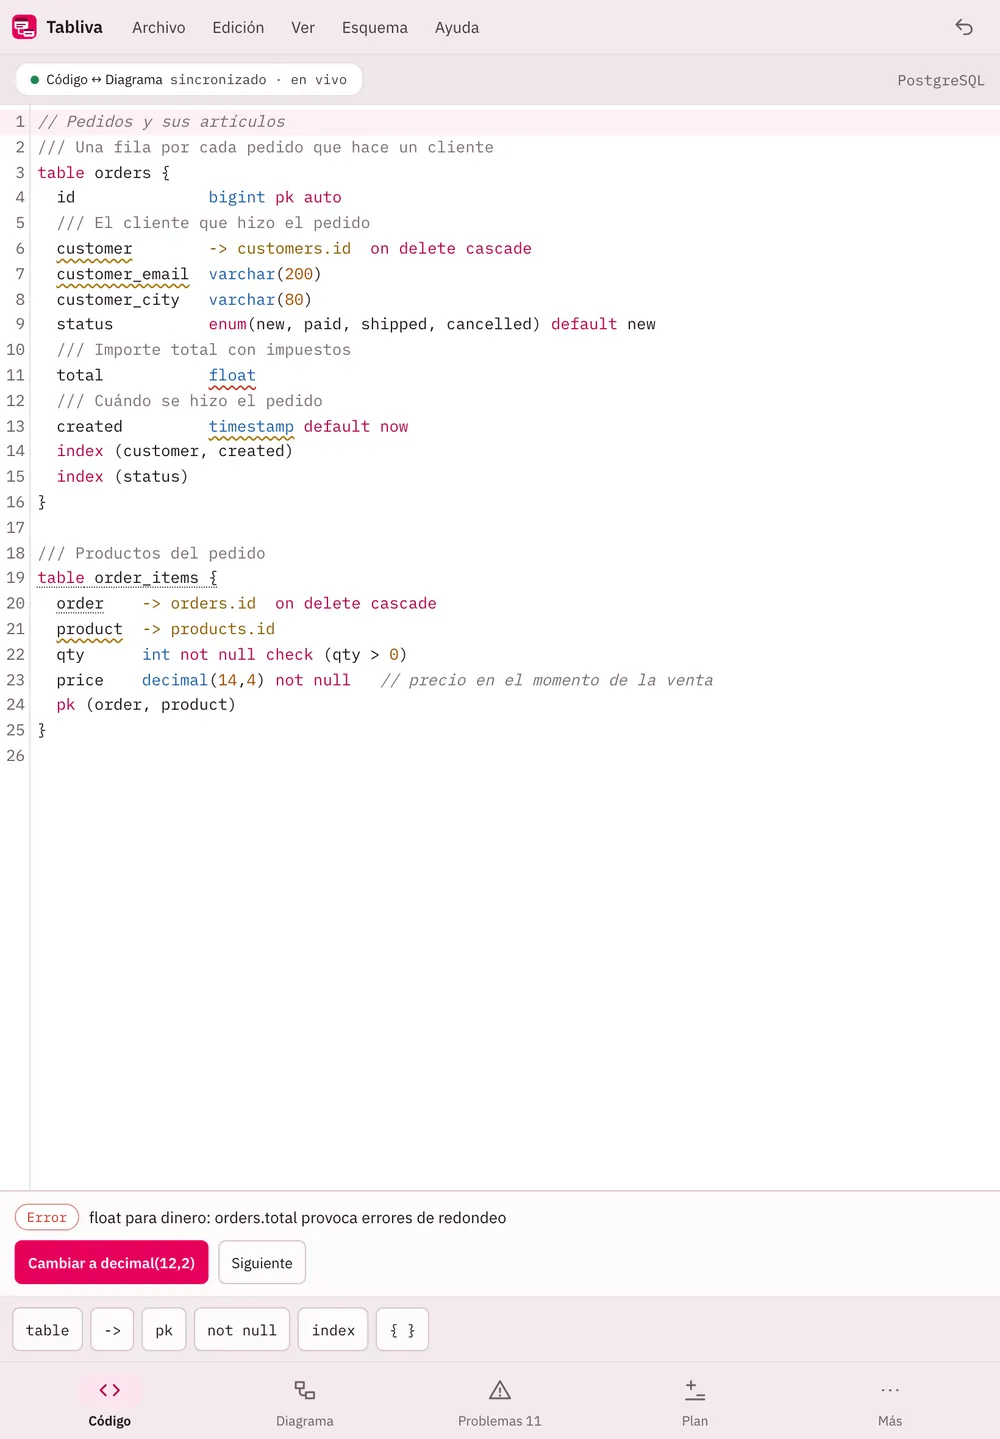The height and width of the screenshot is (1439, 1000).
Task: Click the customers.id reference on line 6
Action: coord(294,249)
